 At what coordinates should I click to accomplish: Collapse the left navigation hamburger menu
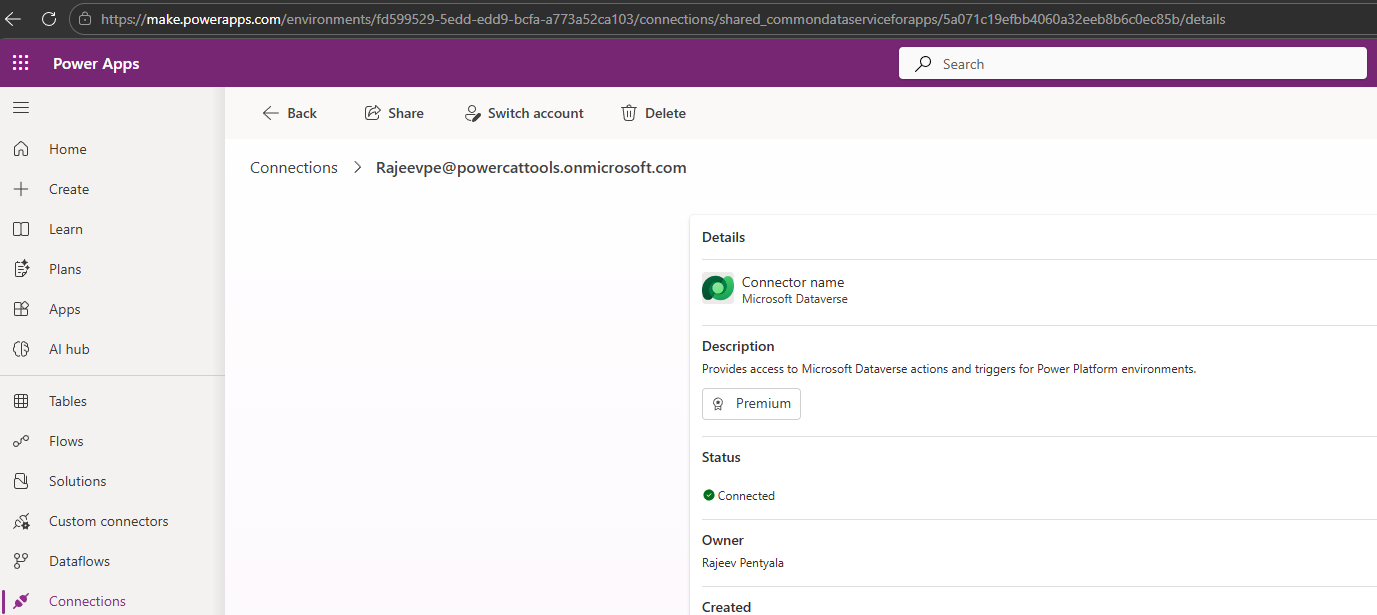coord(21,108)
